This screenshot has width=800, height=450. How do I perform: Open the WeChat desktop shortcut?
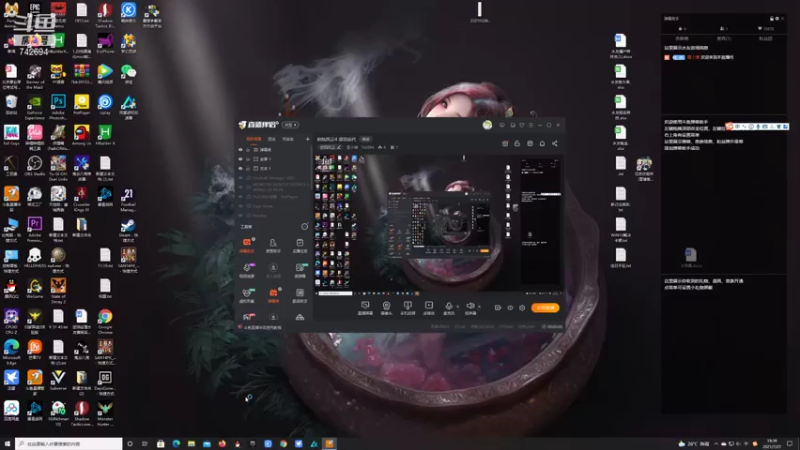(129, 75)
